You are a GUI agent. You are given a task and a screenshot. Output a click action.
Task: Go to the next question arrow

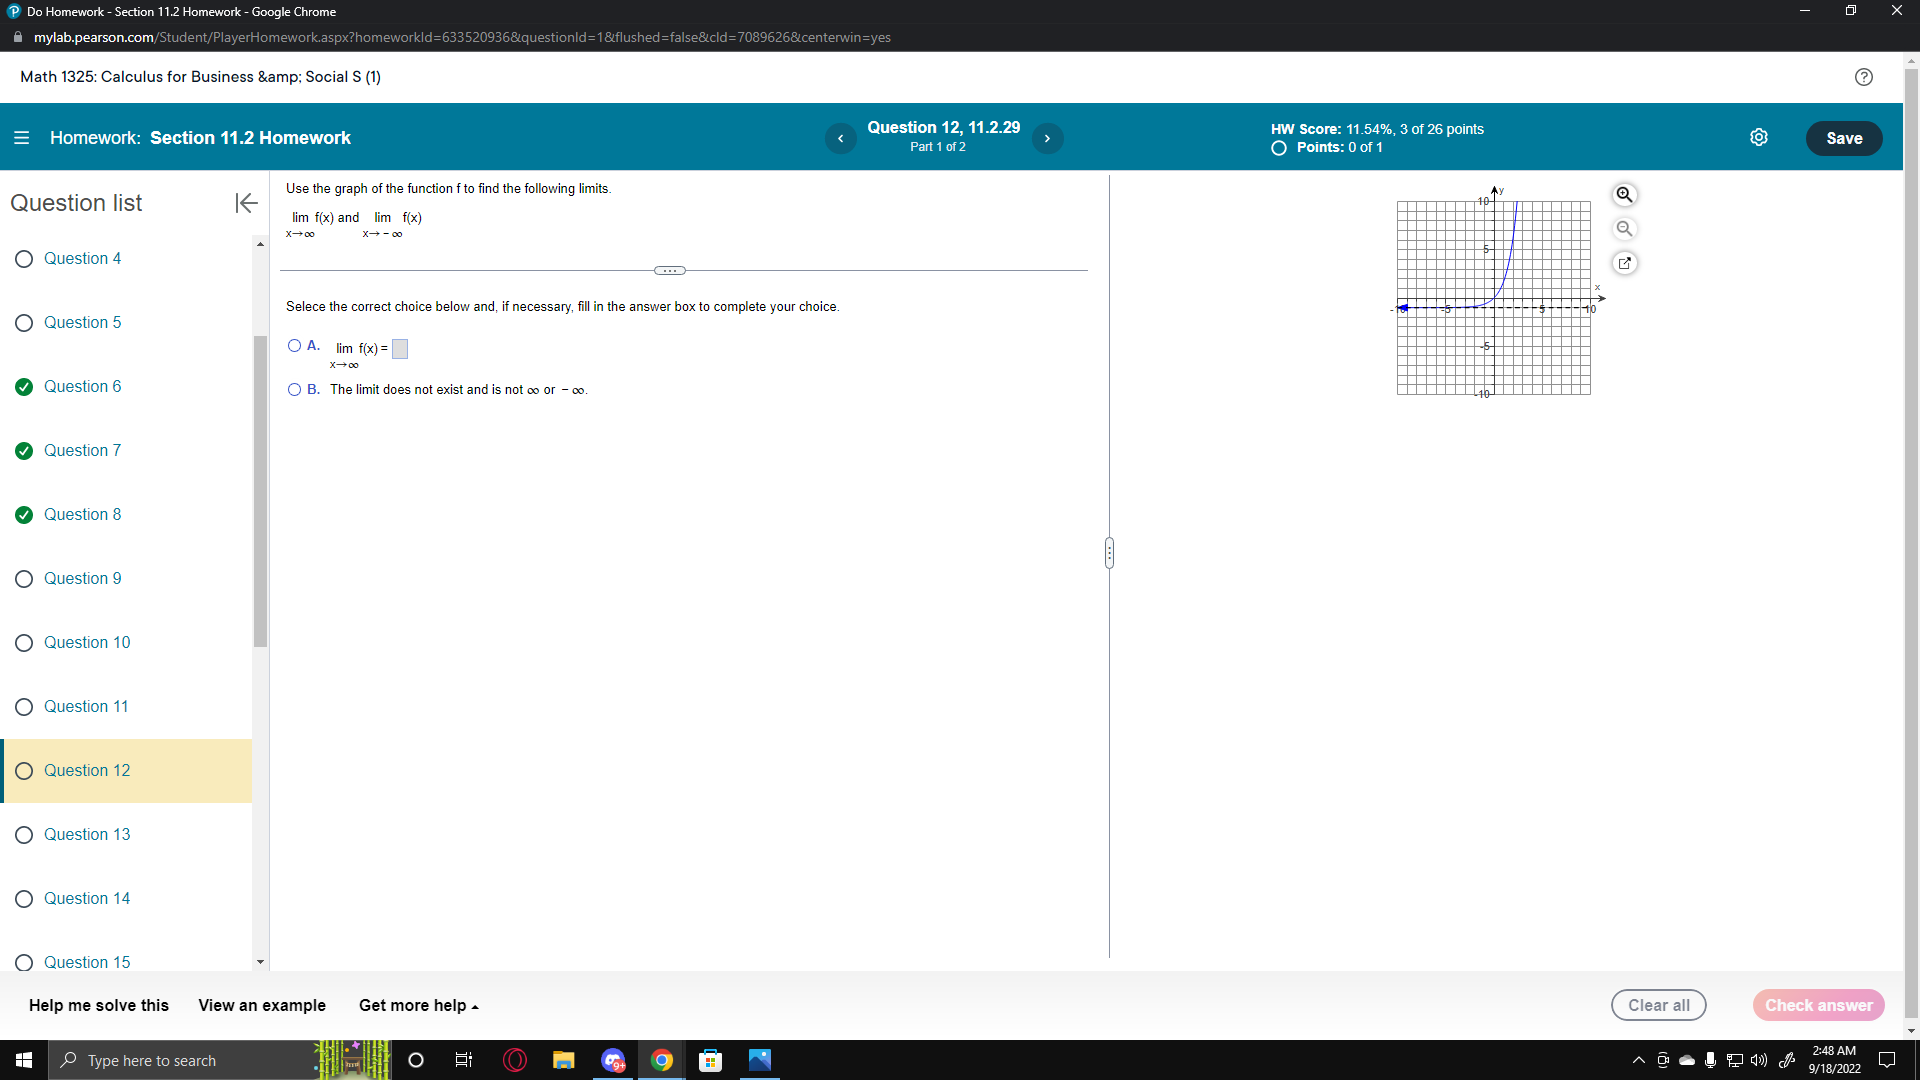click(x=1047, y=138)
